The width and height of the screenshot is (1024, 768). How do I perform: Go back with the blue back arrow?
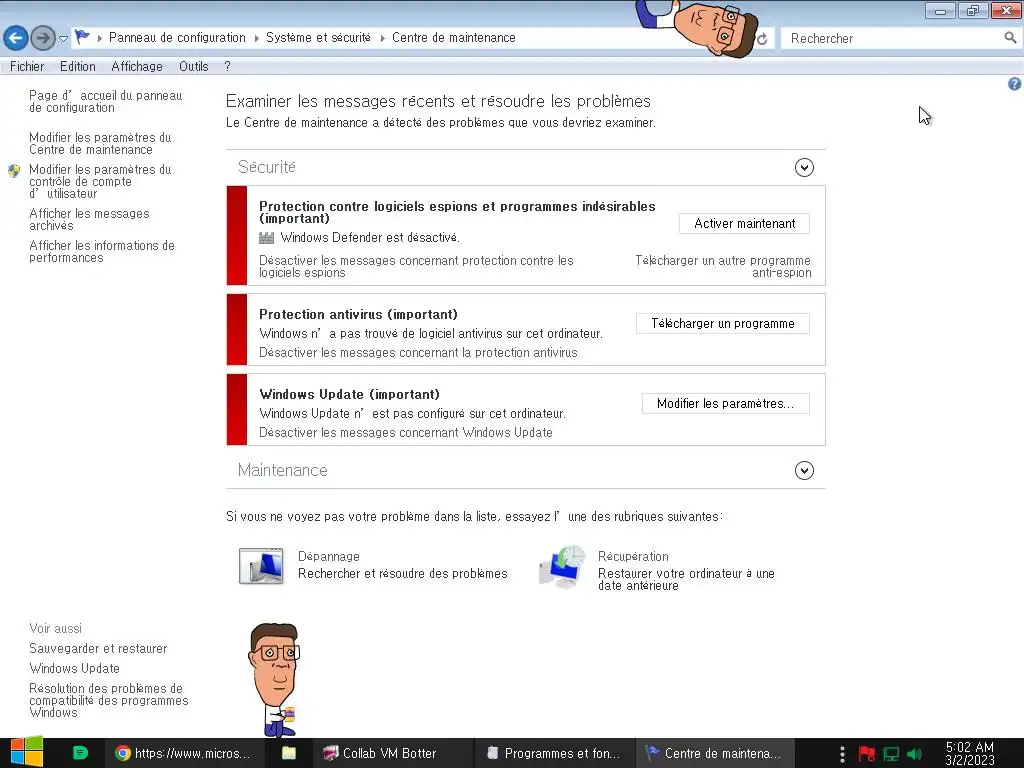tap(16, 38)
